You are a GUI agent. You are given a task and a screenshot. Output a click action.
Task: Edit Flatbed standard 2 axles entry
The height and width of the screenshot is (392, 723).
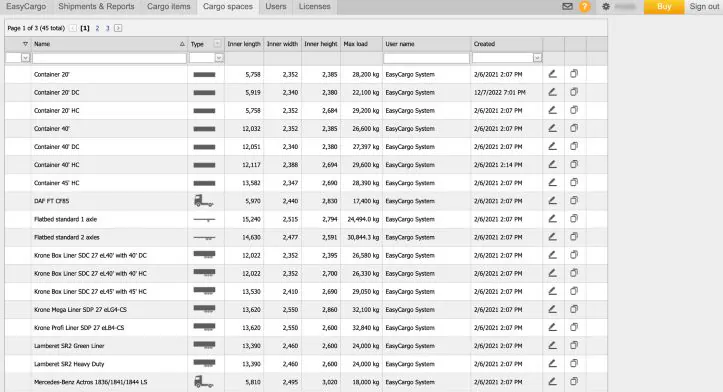pyautogui.click(x=552, y=237)
